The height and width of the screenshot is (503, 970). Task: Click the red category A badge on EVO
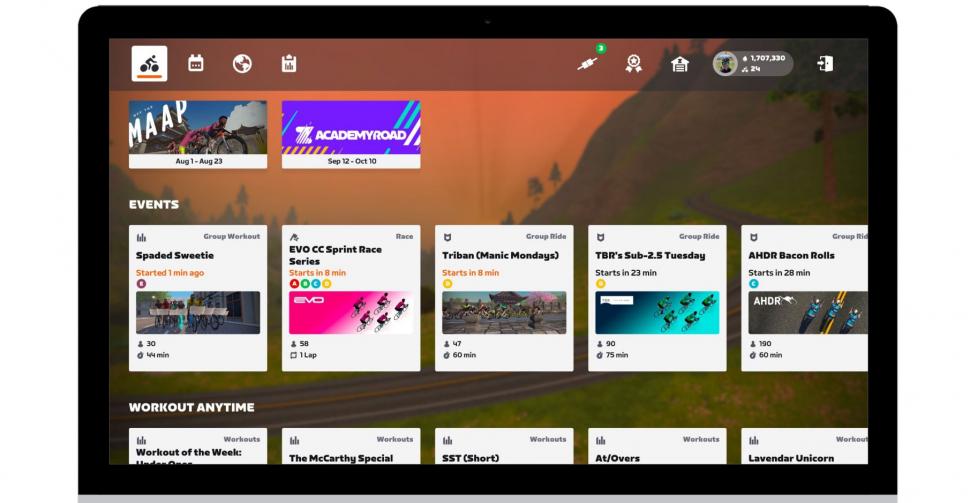coord(294,284)
